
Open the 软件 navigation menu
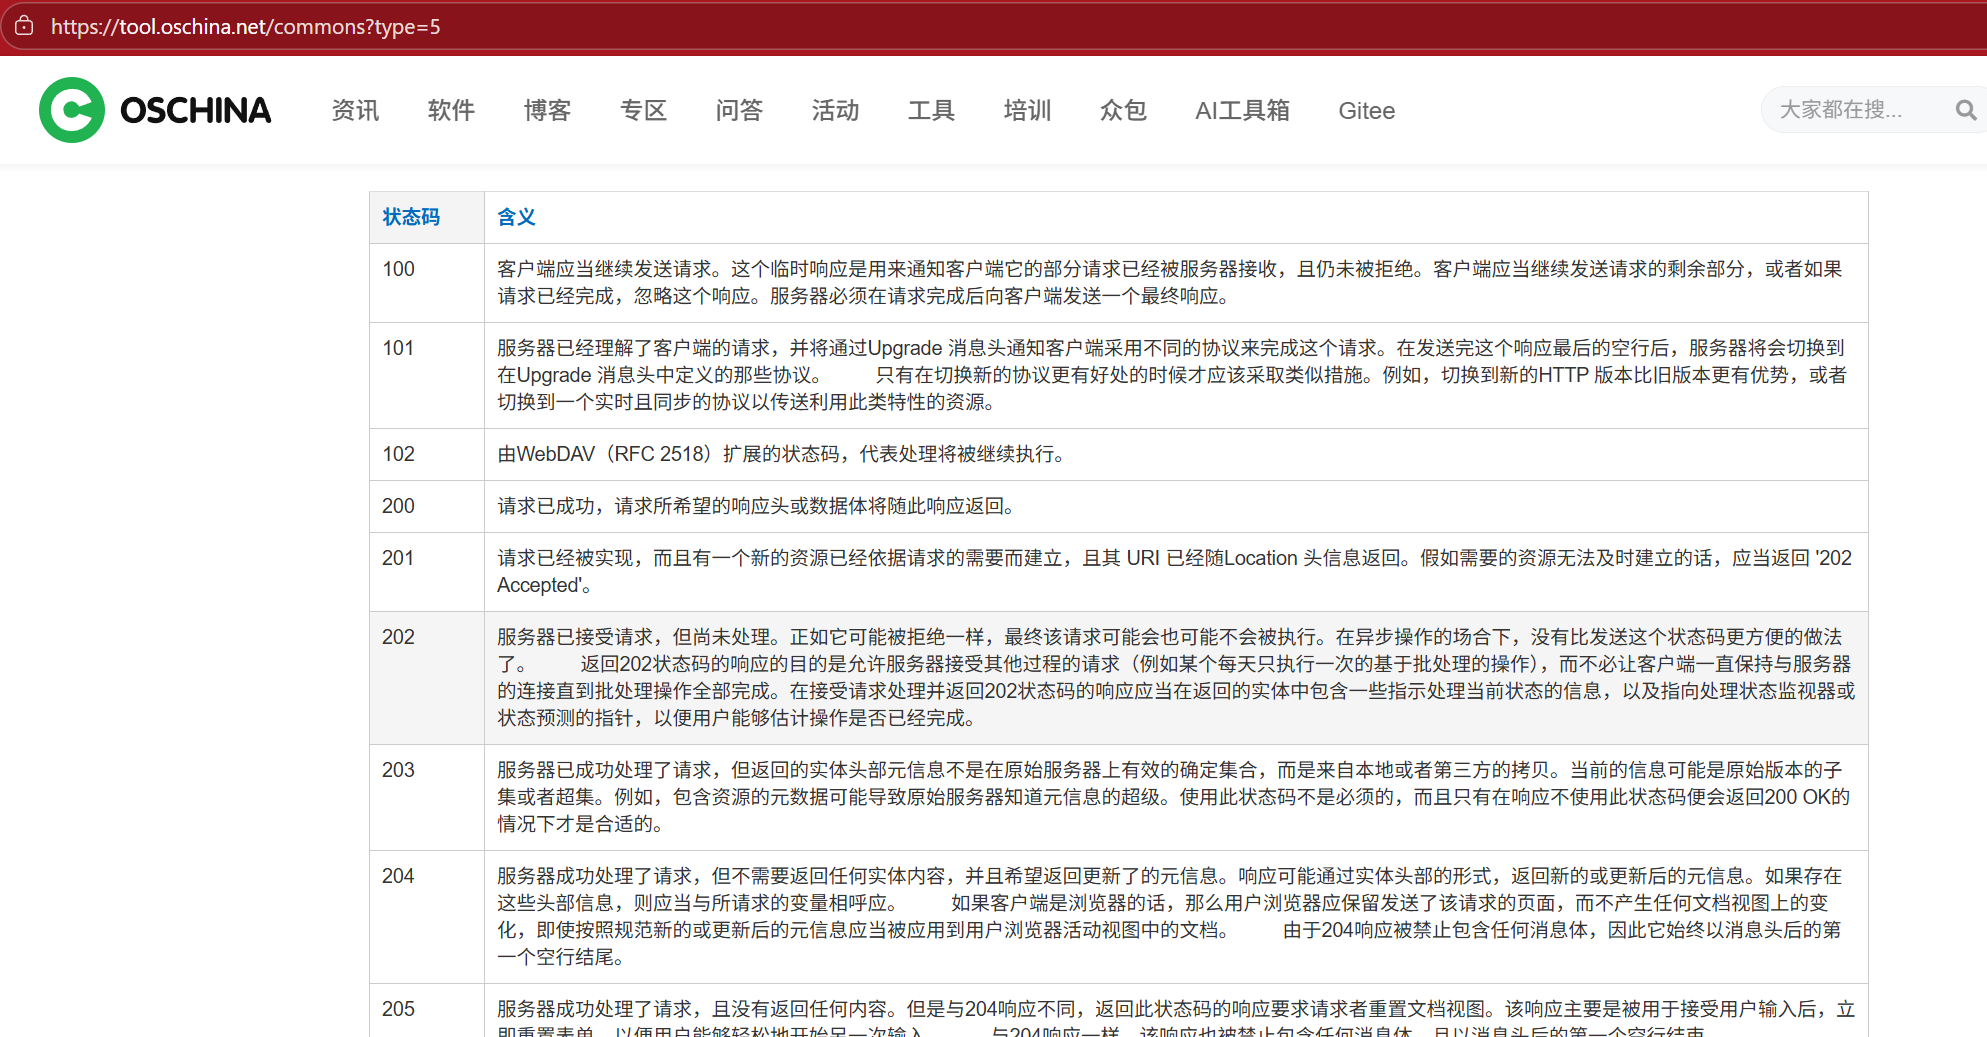click(x=451, y=111)
